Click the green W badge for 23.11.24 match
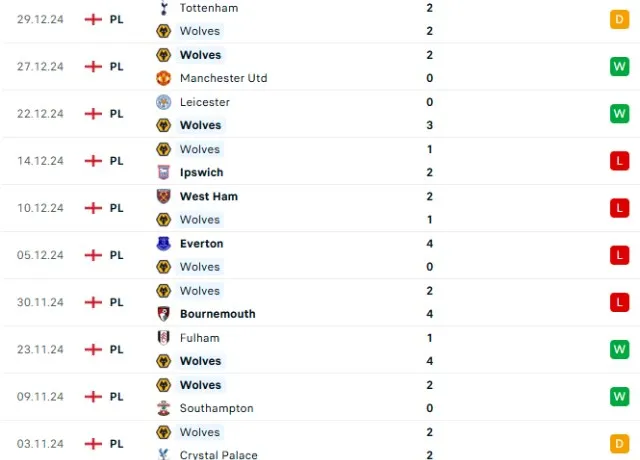Screen dimensions: 640x460 tap(619, 349)
